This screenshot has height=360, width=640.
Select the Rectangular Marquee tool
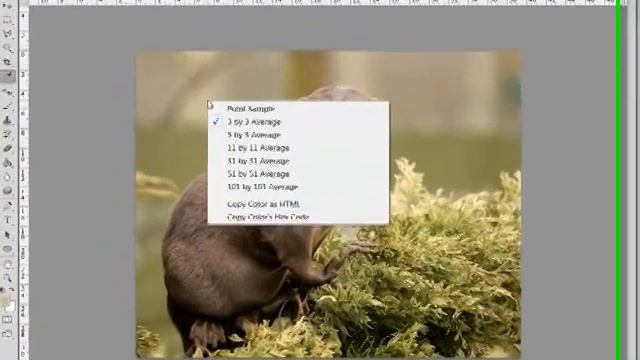tap(7, 20)
